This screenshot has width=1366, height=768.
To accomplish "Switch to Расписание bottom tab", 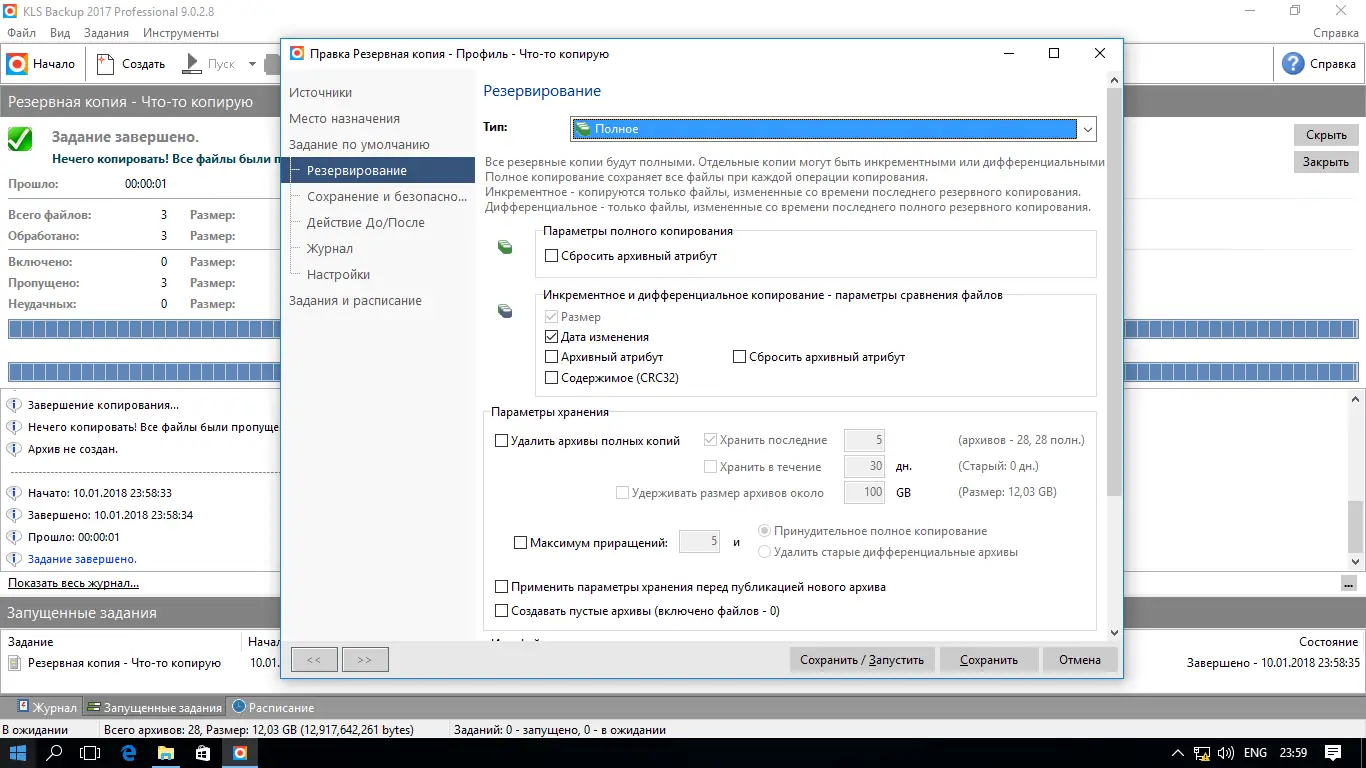I will [x=273, y=707].
